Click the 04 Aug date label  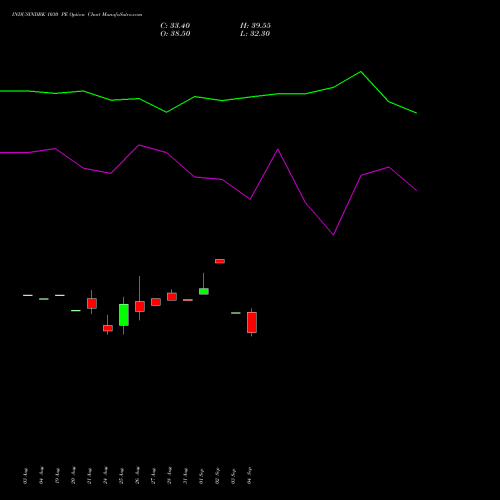(x=42, y=475)
